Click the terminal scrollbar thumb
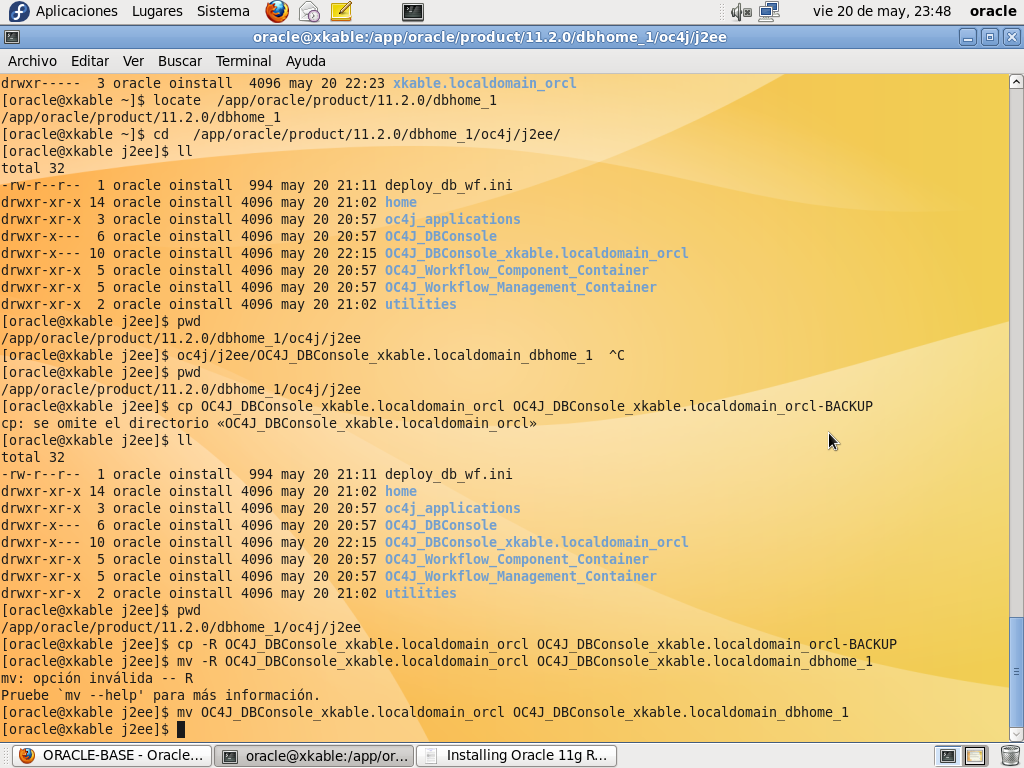The height and width of the screenshot is (768, 1024). click(1016, 671)
